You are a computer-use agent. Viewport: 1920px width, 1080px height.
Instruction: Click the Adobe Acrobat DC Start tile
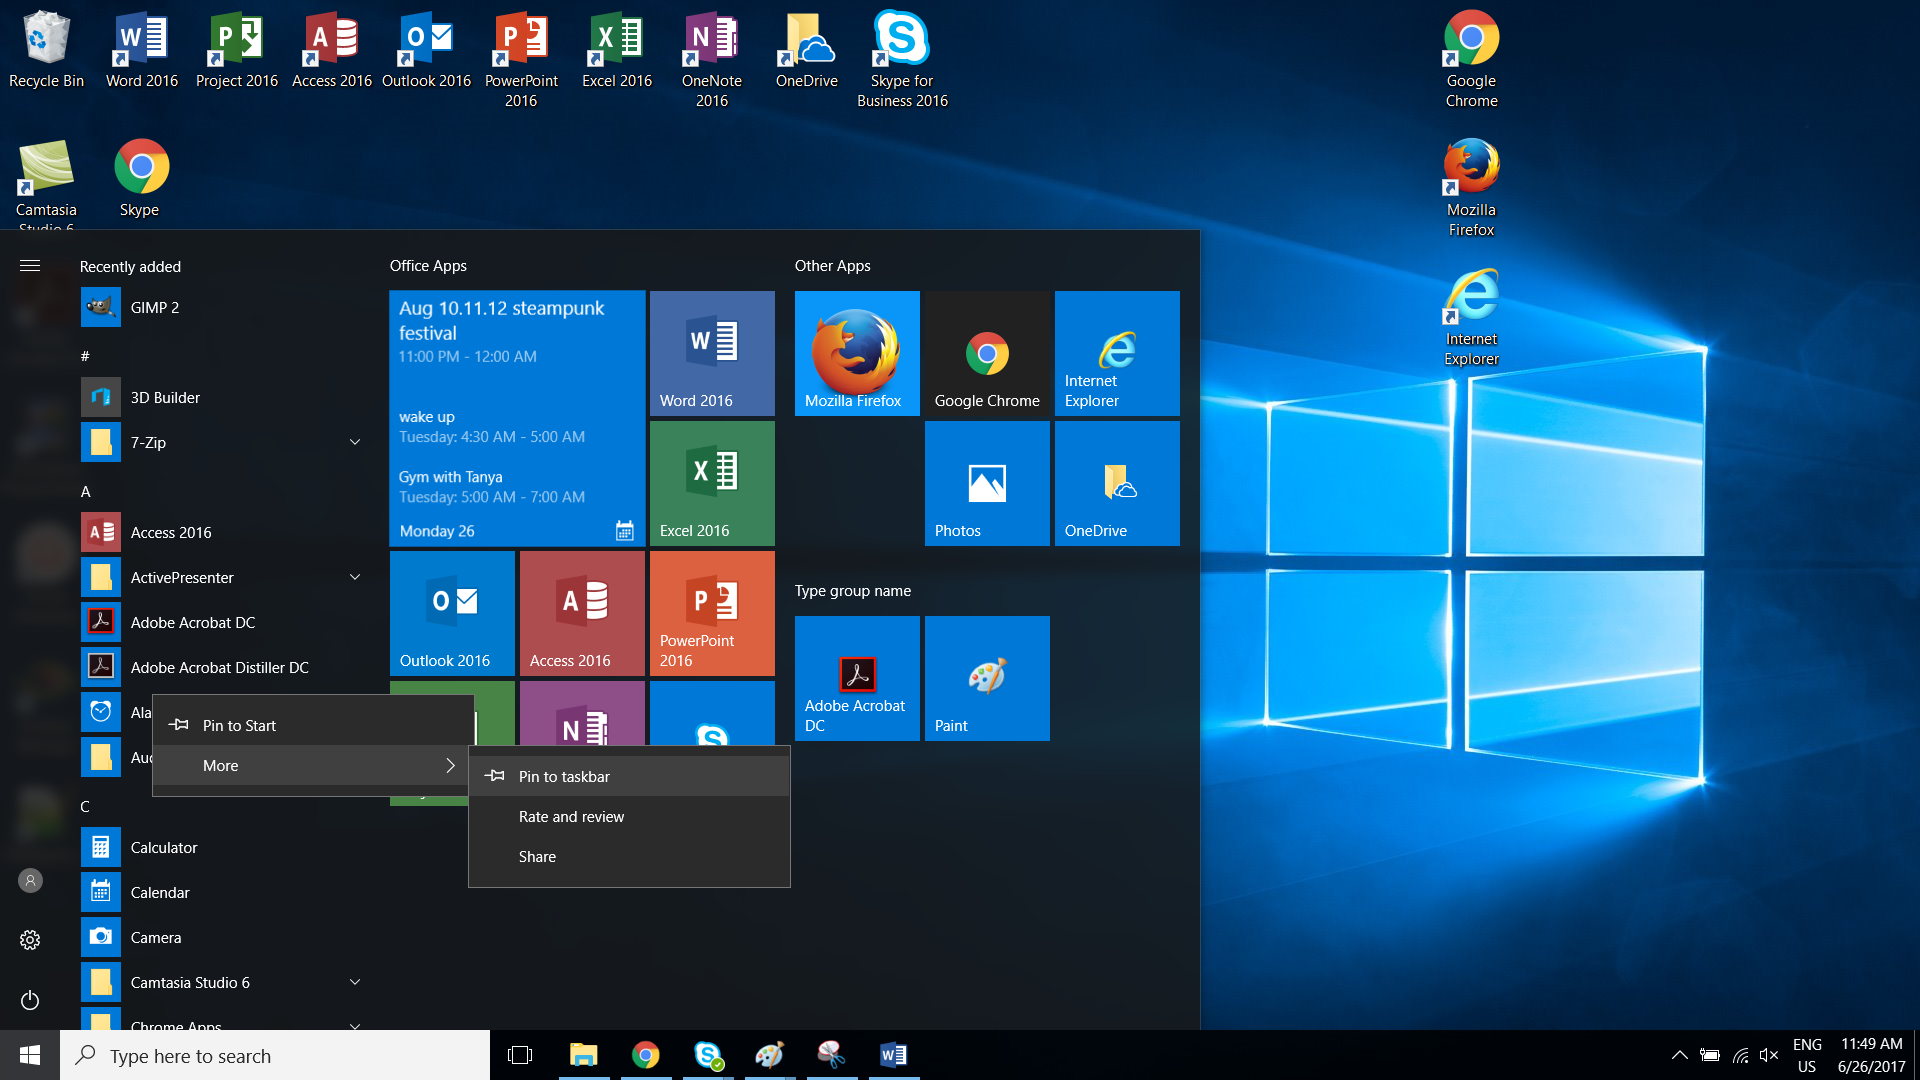click(x=857, y=678)
